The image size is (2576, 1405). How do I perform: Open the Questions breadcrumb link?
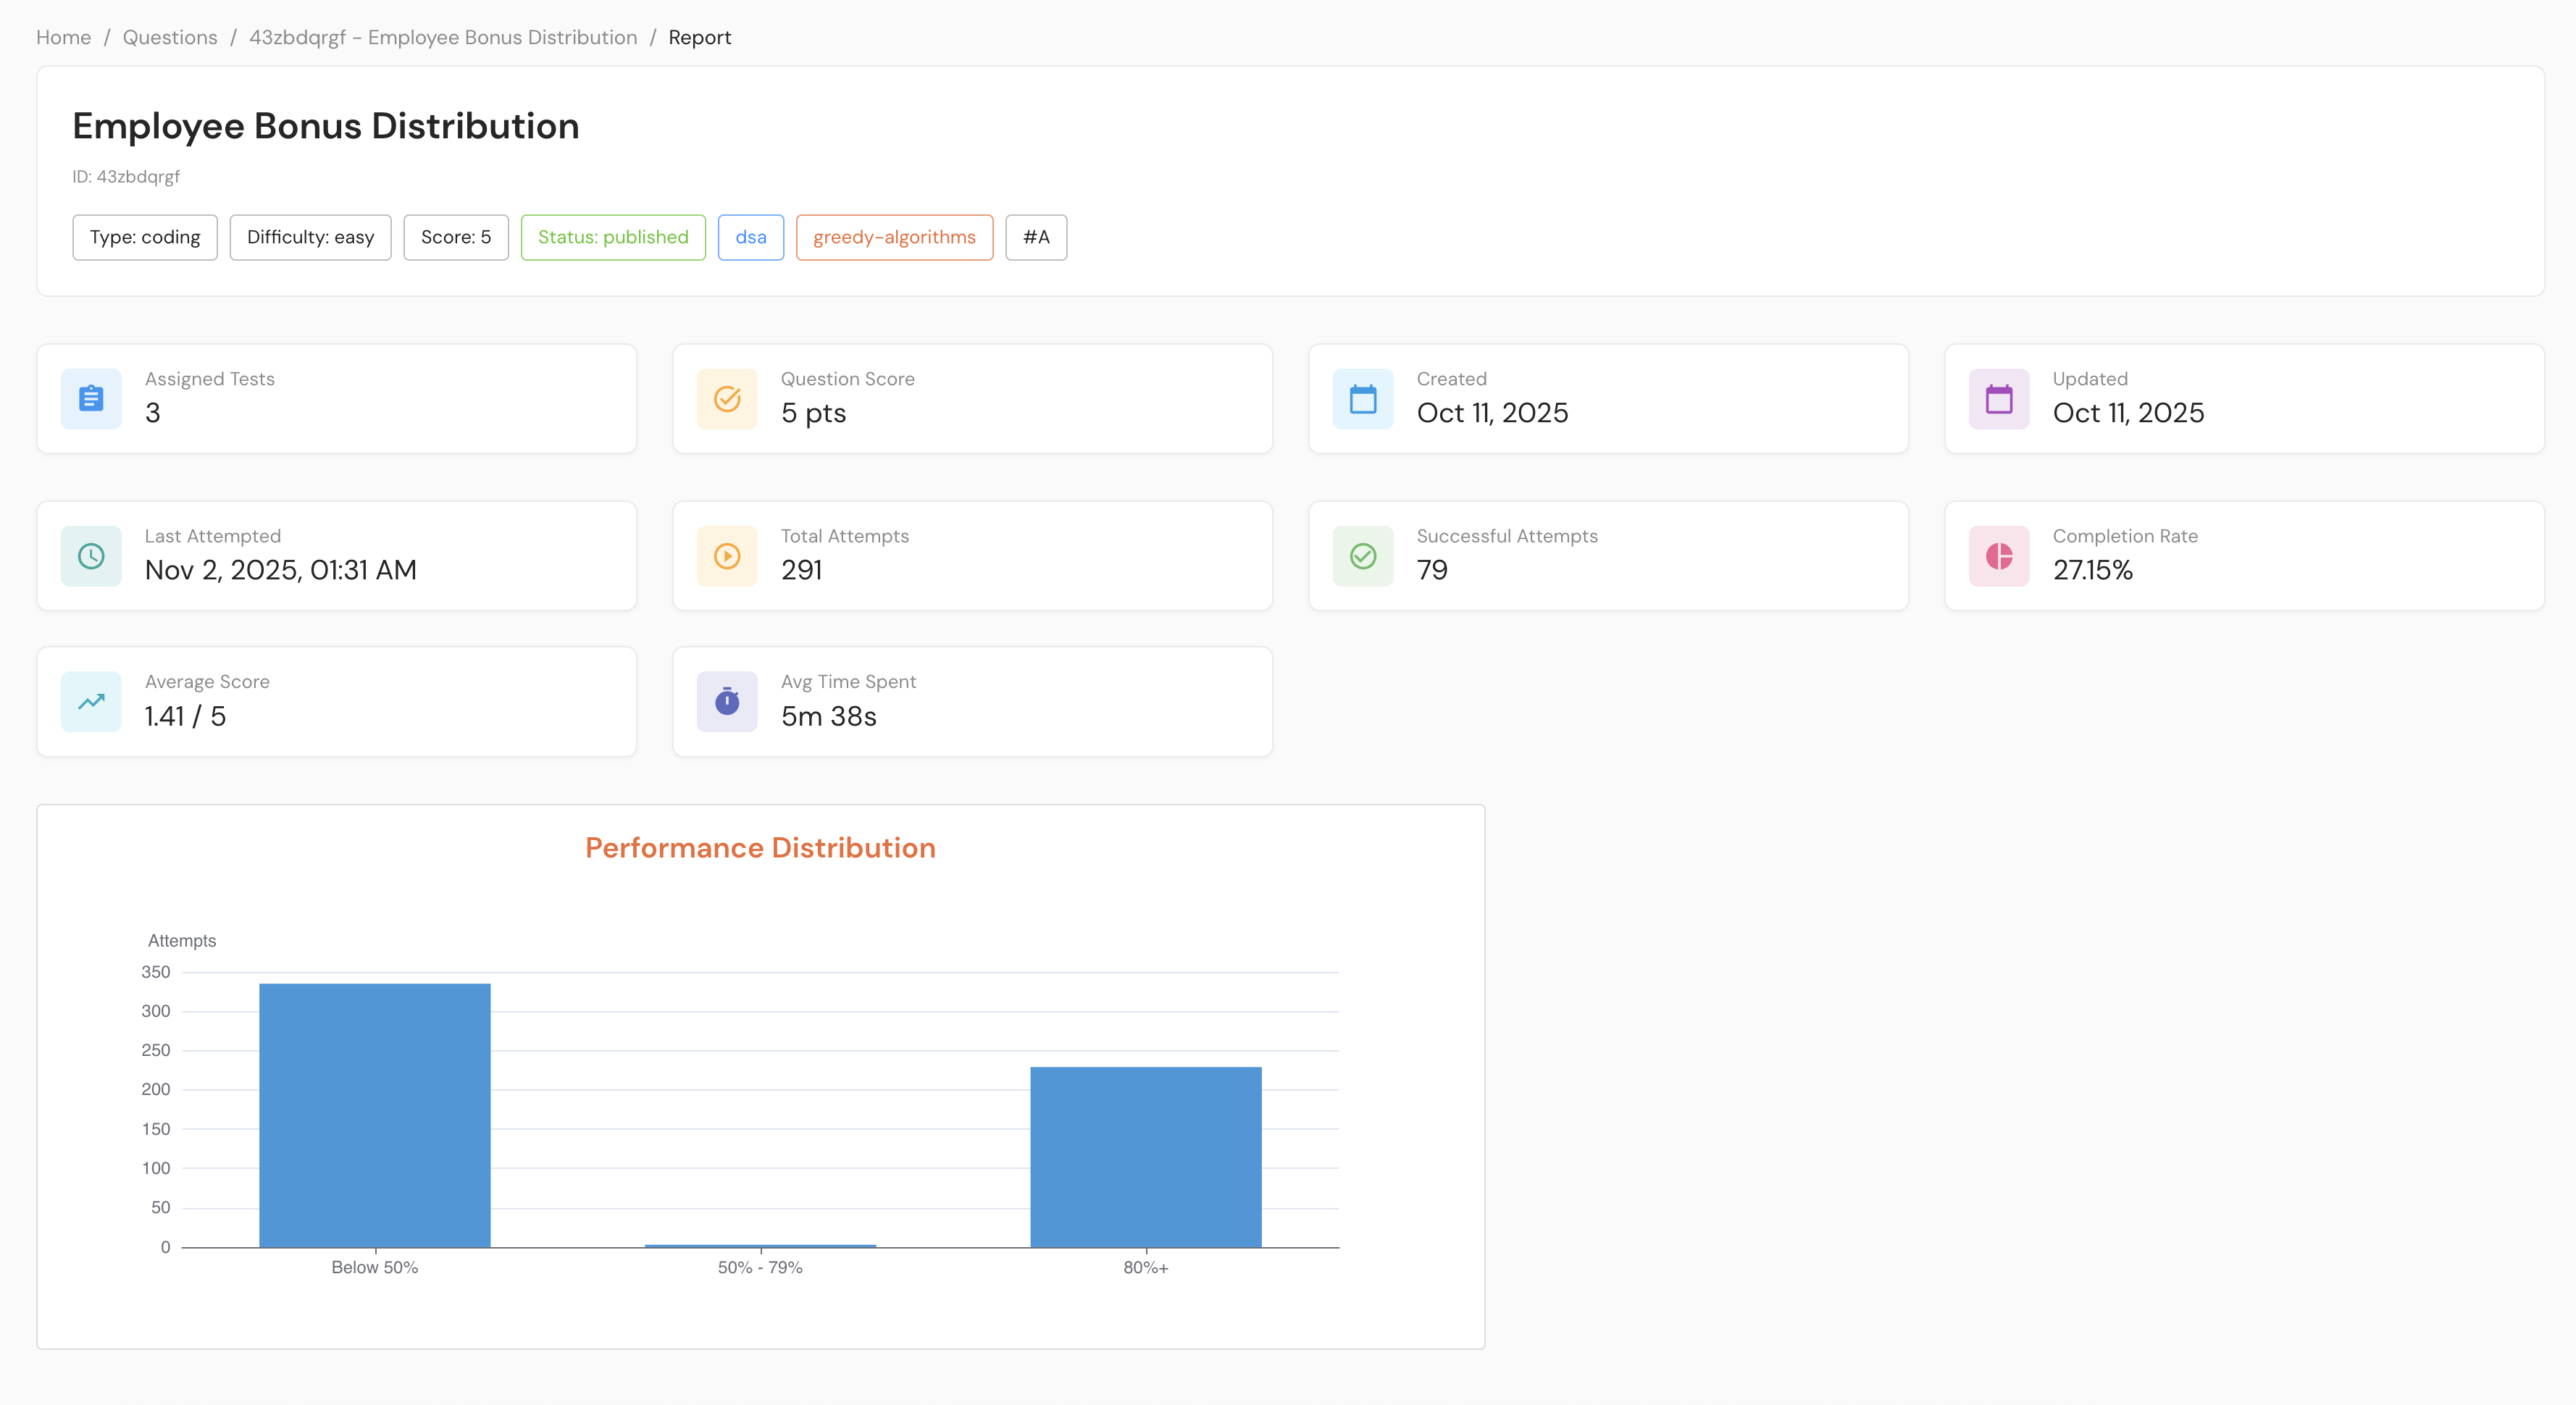(170, 37)
